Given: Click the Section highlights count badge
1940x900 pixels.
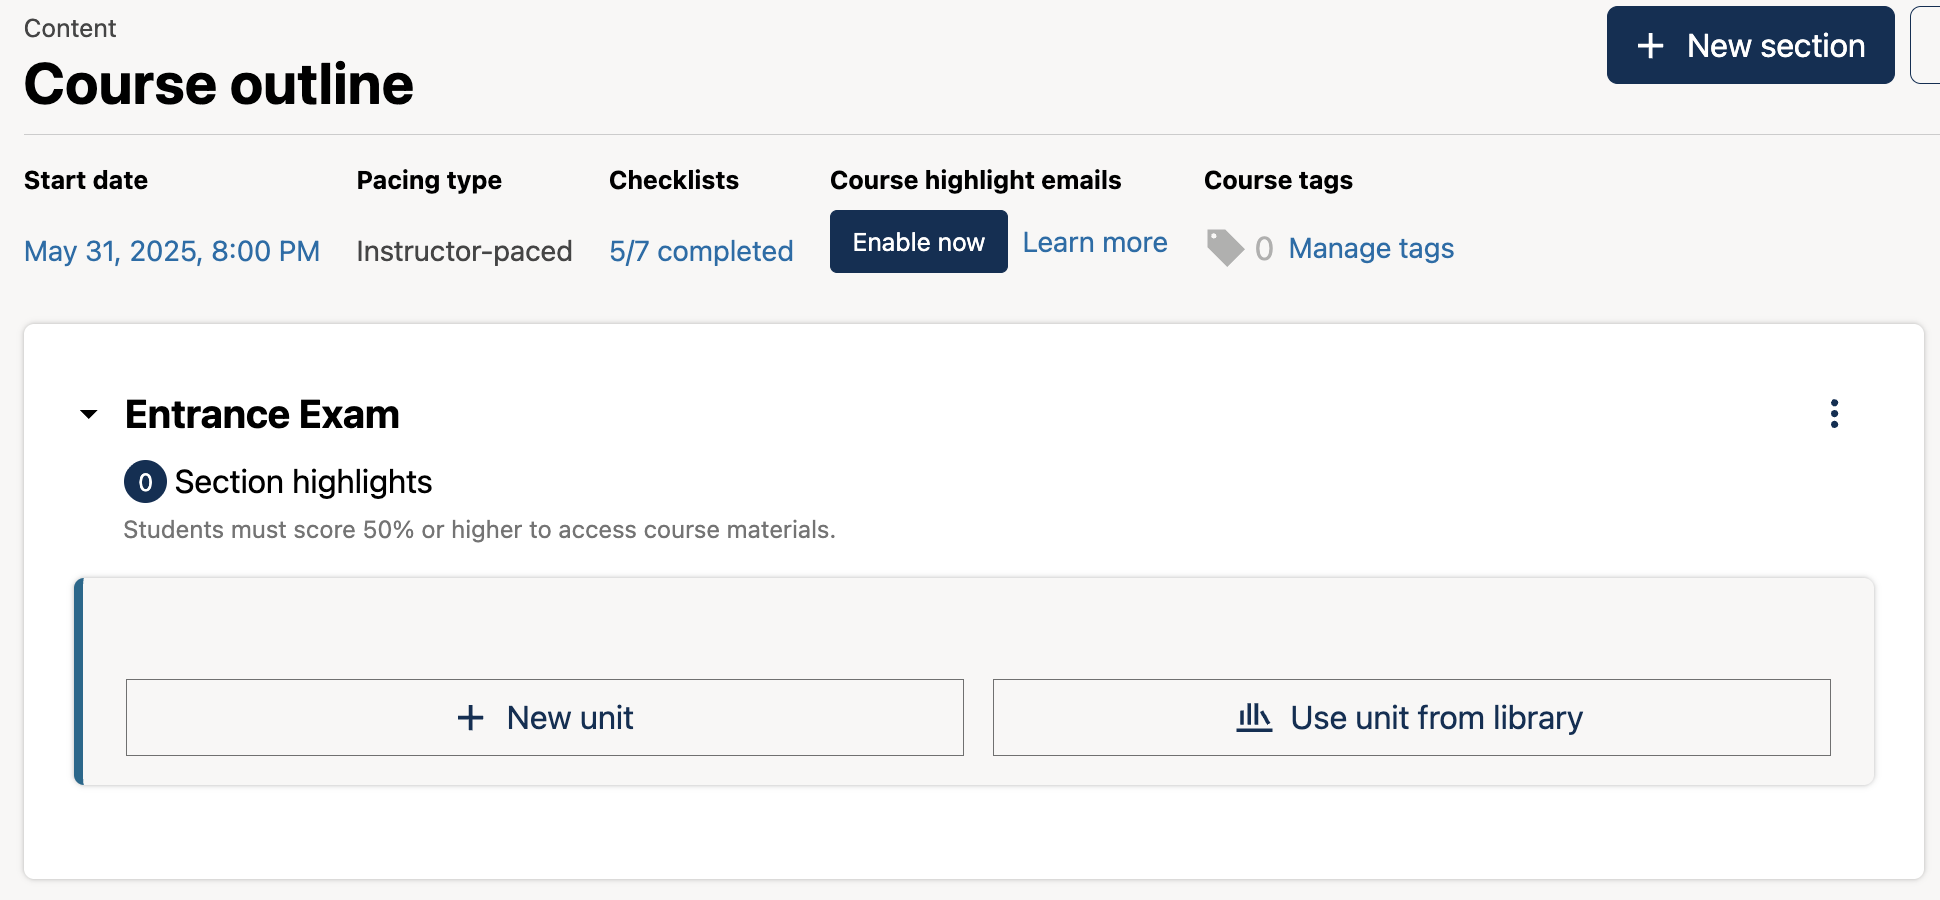Looking at the screenshot, I should (144, 482).
